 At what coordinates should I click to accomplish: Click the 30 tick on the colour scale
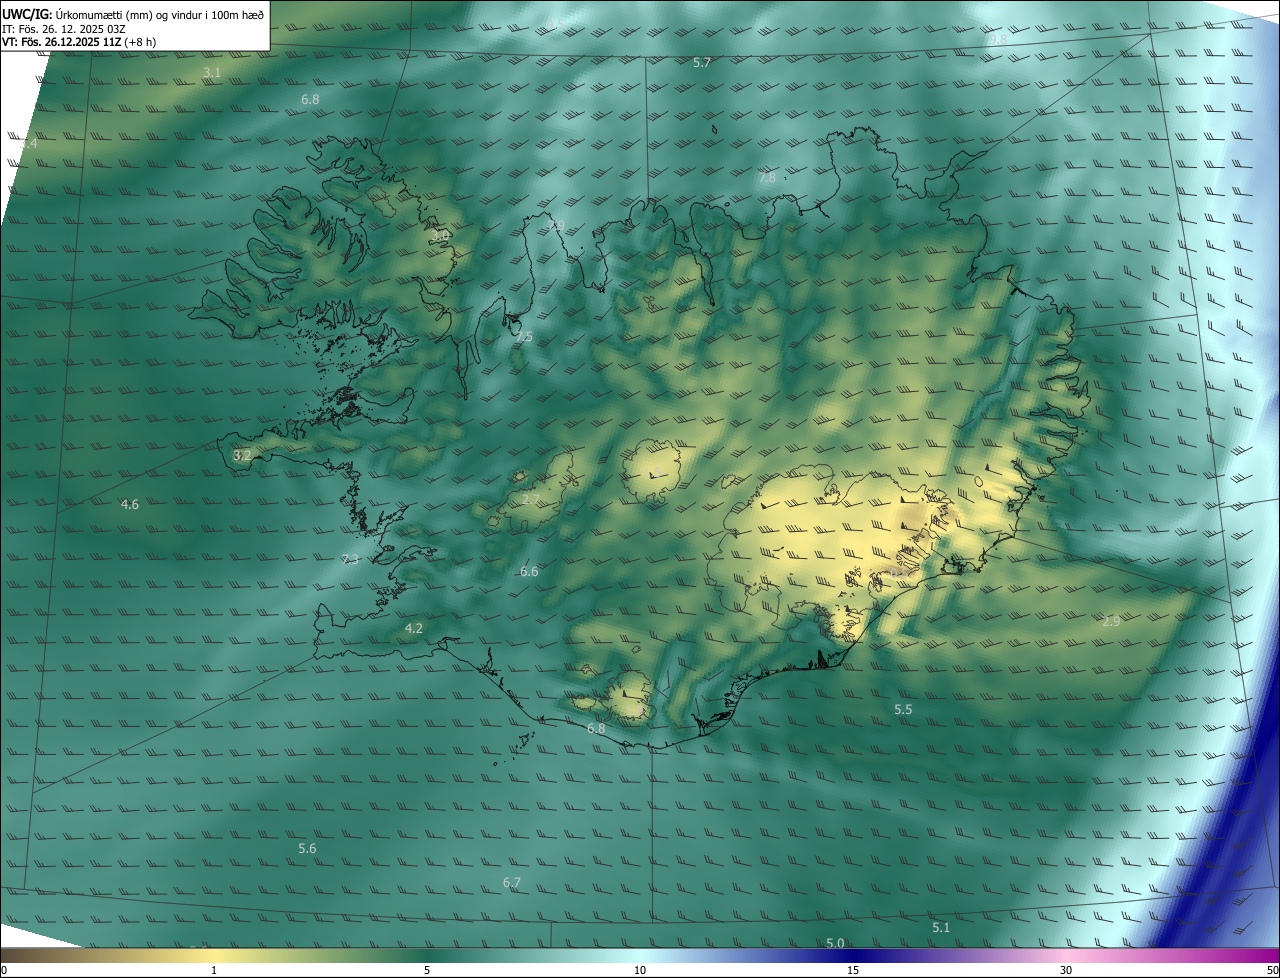[1066, 970]
